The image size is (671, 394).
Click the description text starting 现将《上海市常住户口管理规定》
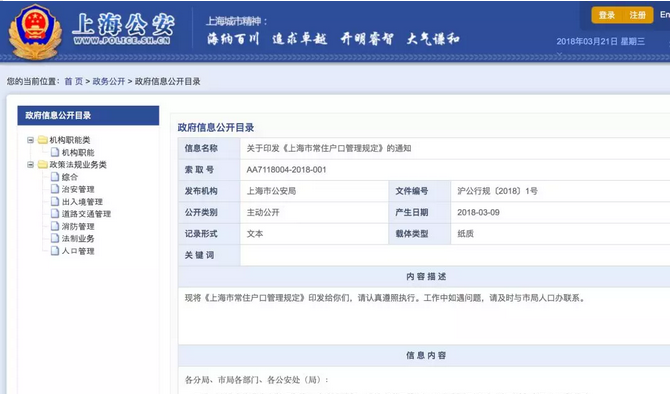tap(385, 298)
